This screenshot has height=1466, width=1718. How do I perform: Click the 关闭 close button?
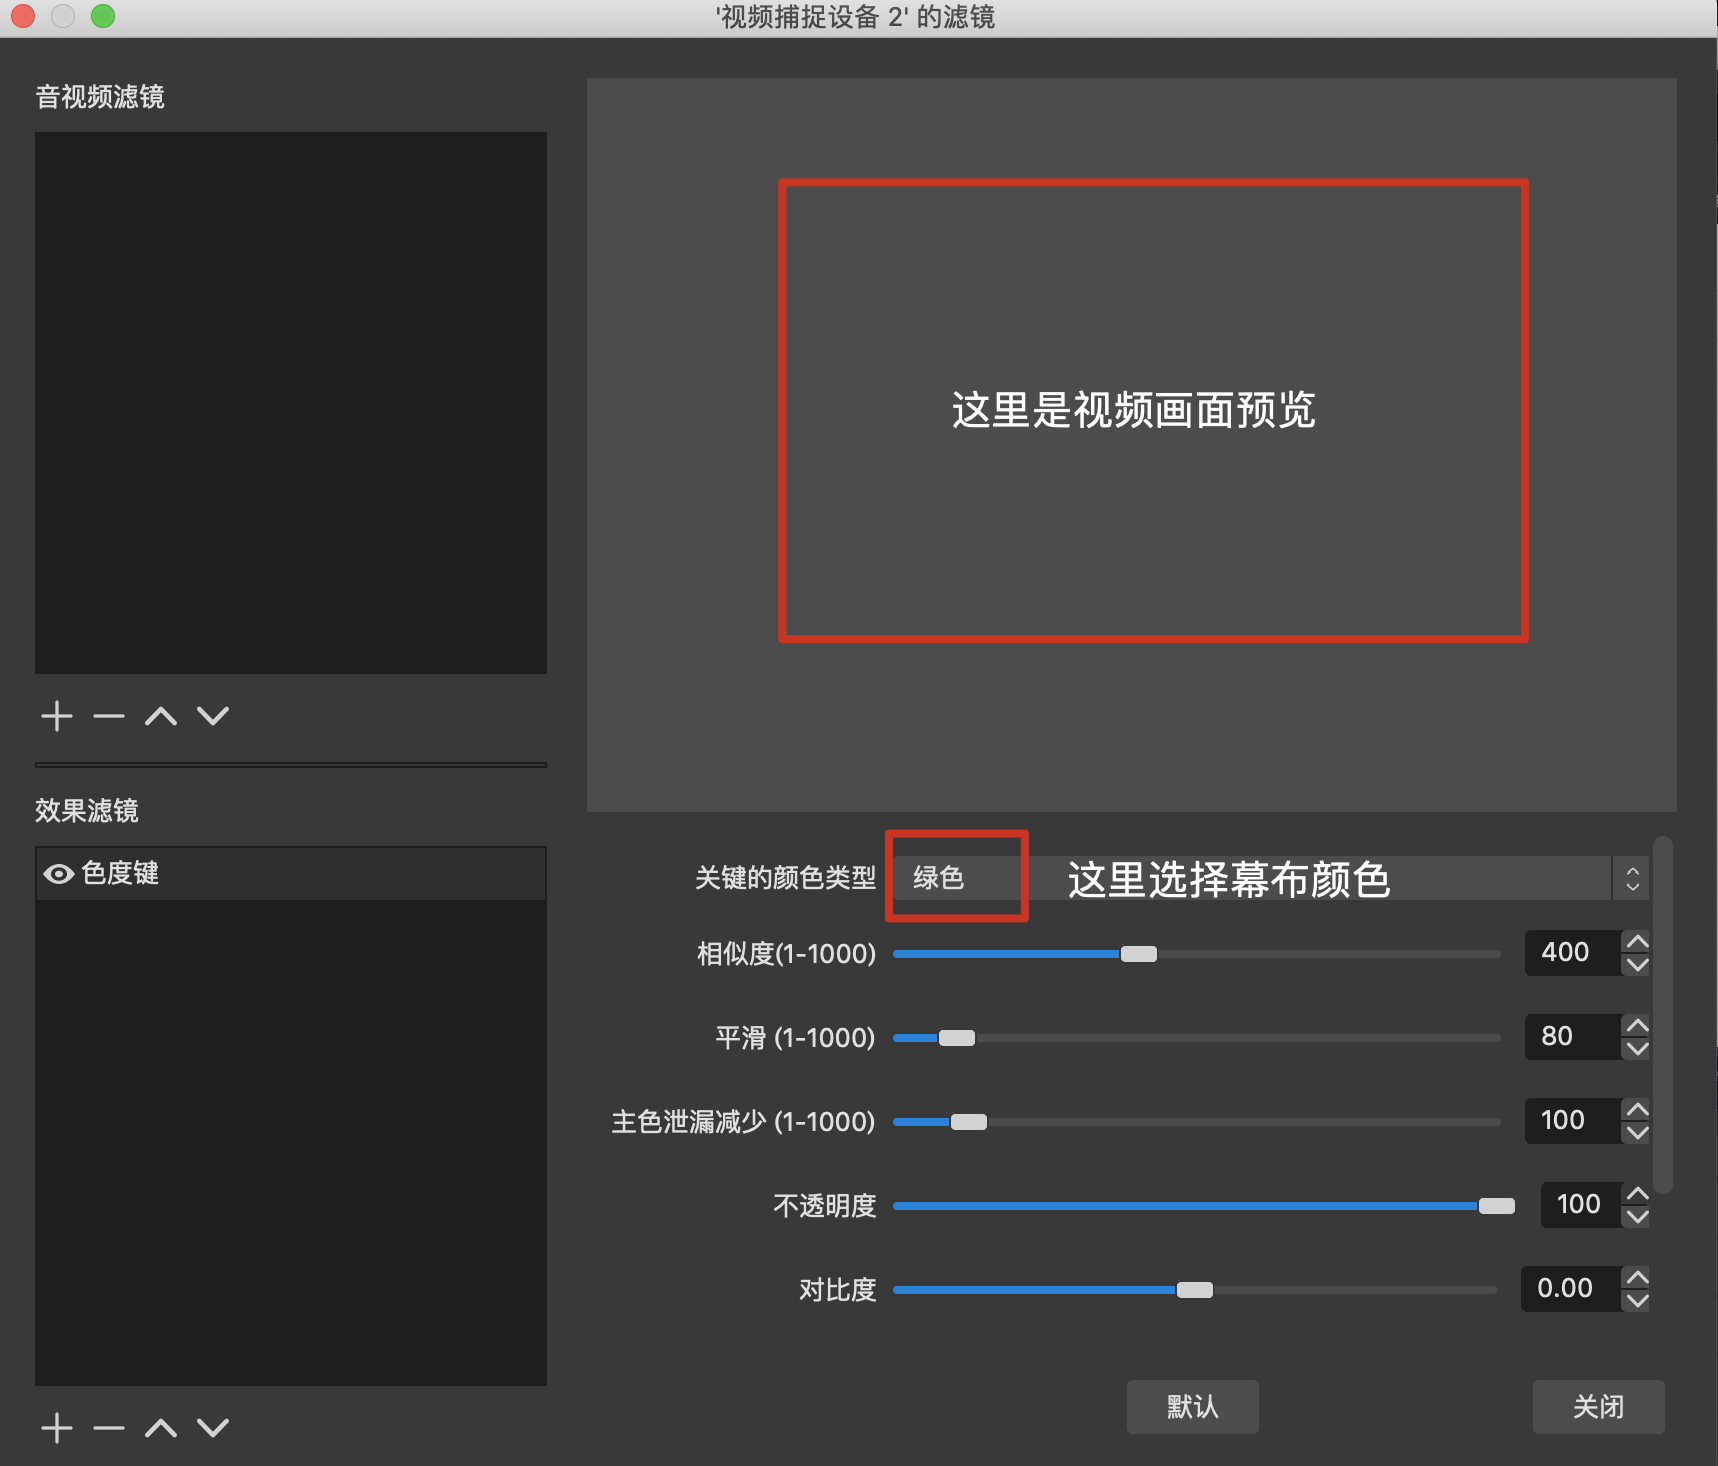coord(1598,1407)
